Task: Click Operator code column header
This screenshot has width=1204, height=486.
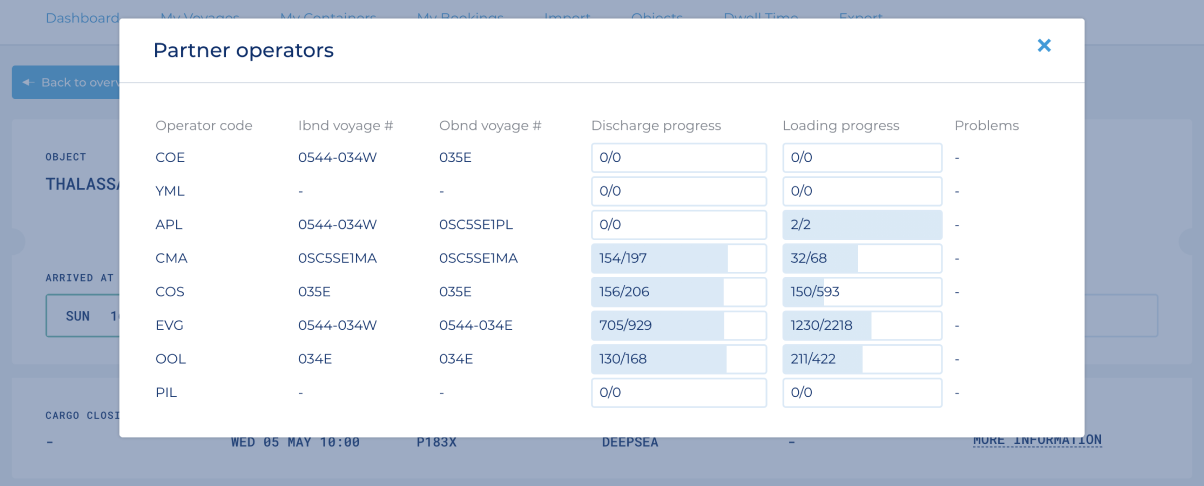Action: [204, 126]
